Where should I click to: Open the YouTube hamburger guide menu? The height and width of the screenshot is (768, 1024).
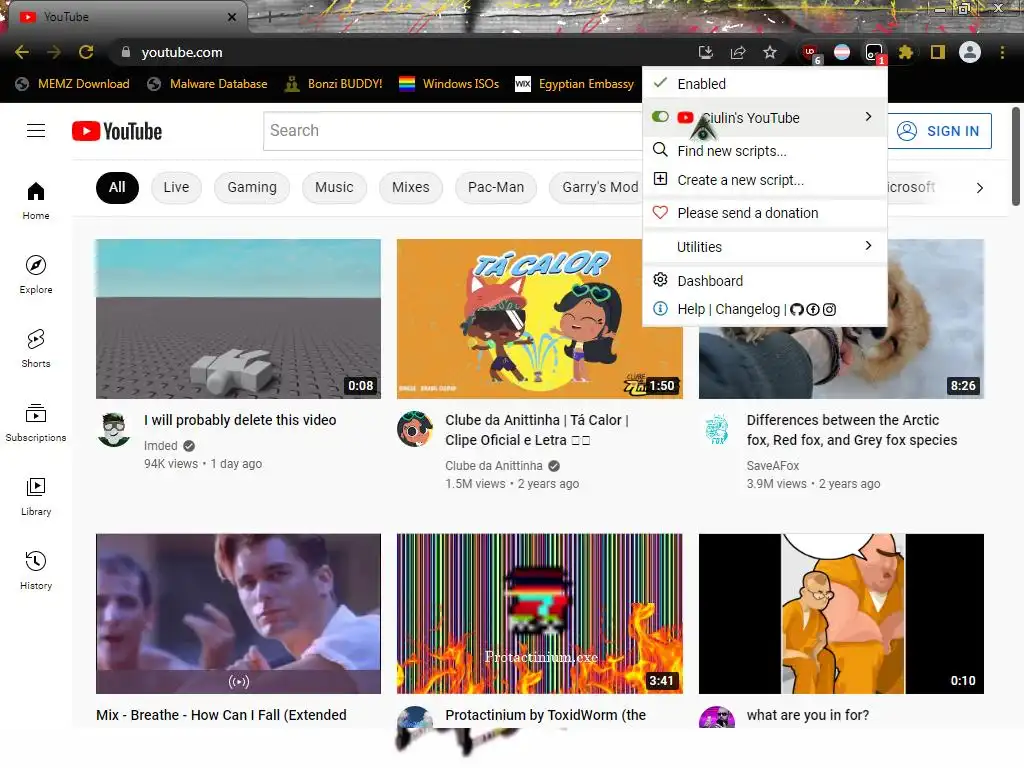coord(36,131)
